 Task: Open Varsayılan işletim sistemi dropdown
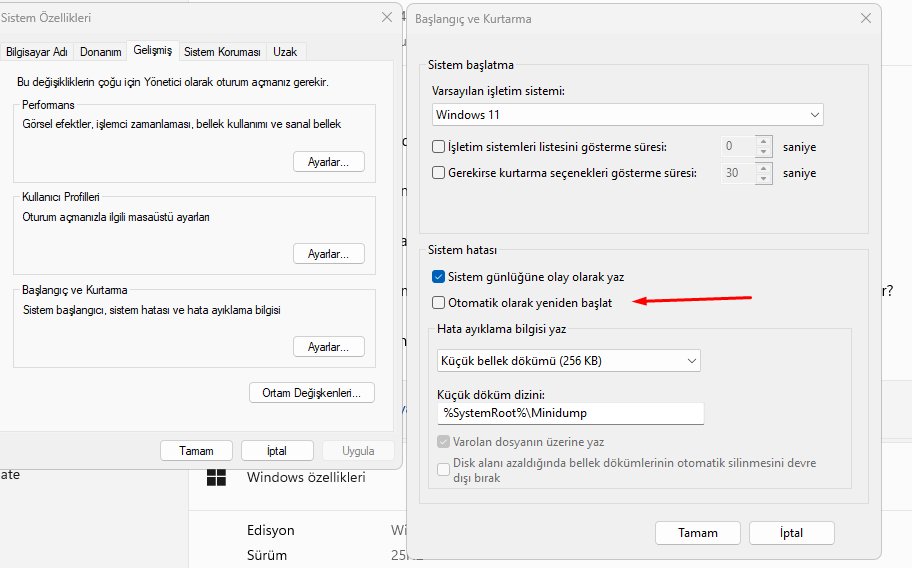pyautogui.click(x=628, y=115)
